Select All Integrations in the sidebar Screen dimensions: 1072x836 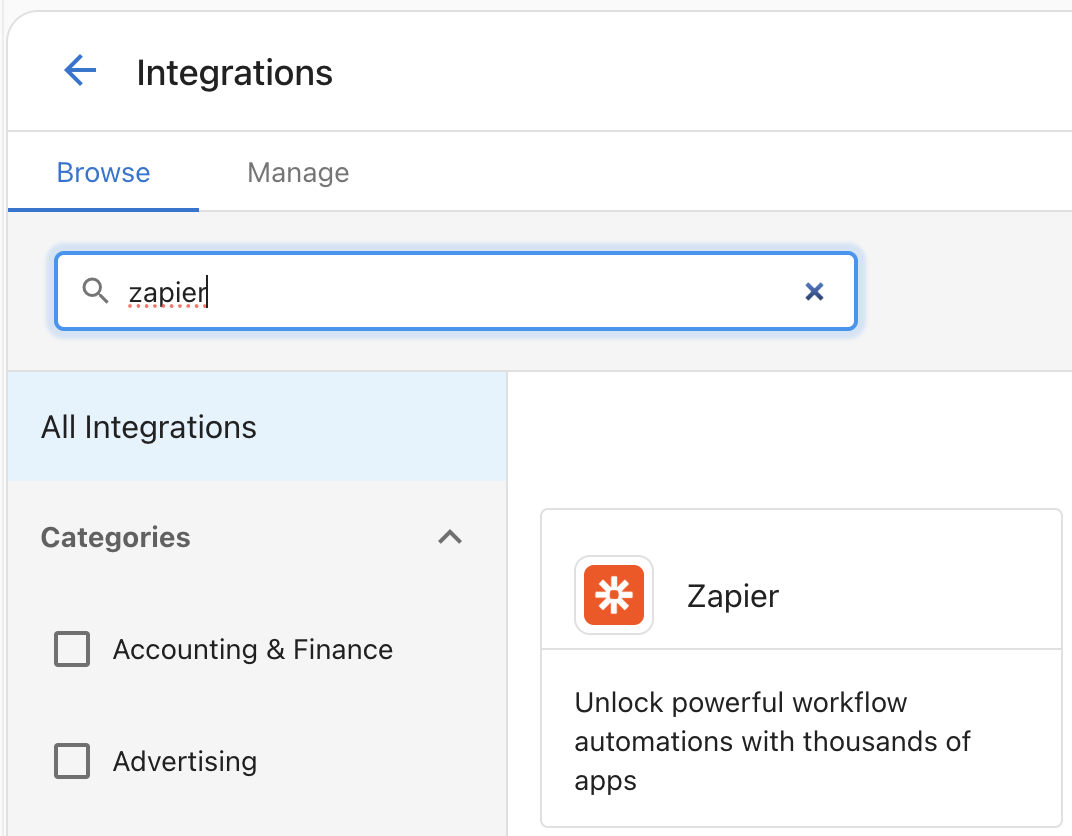(149, 427)
